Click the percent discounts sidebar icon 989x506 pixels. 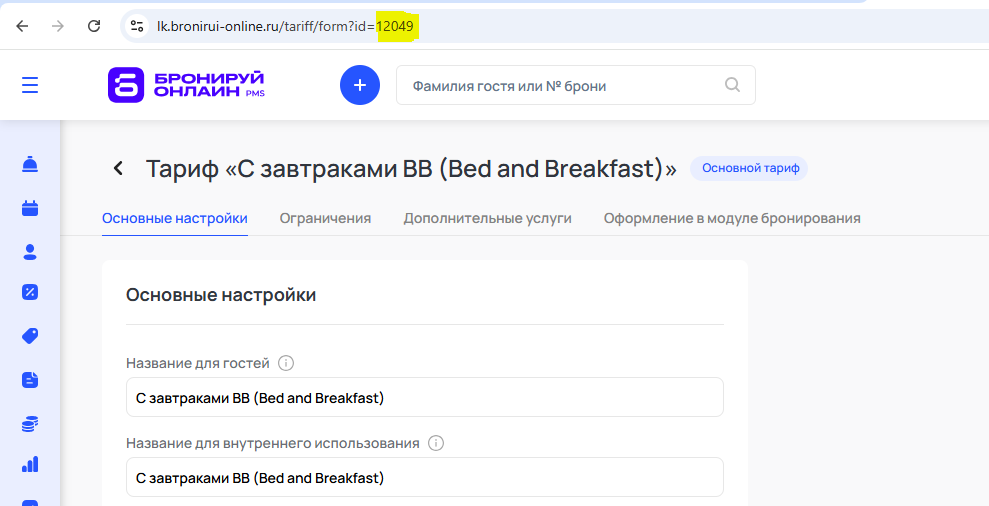coord(30,292)
